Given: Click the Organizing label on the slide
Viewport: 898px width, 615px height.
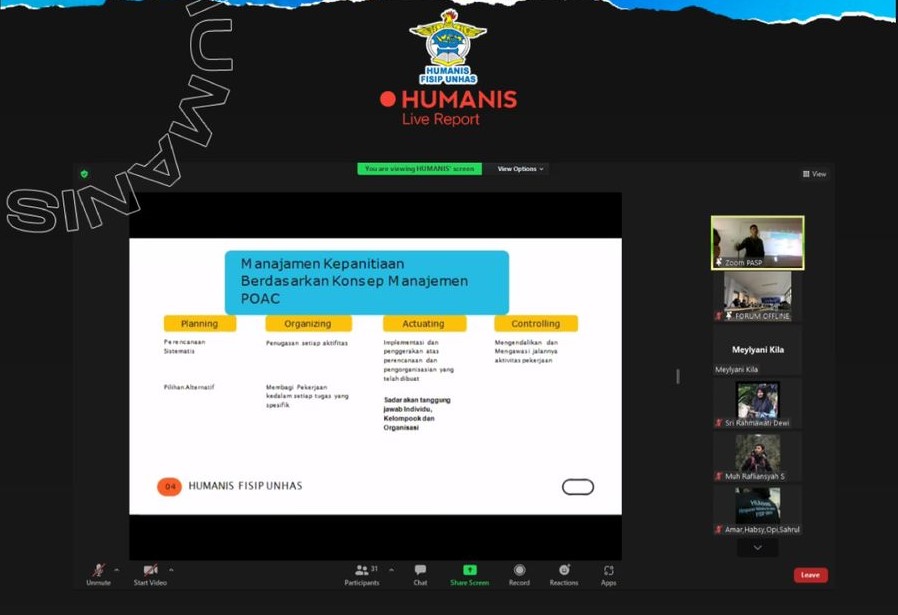Looking at the screenshot, I should [308, 324].
